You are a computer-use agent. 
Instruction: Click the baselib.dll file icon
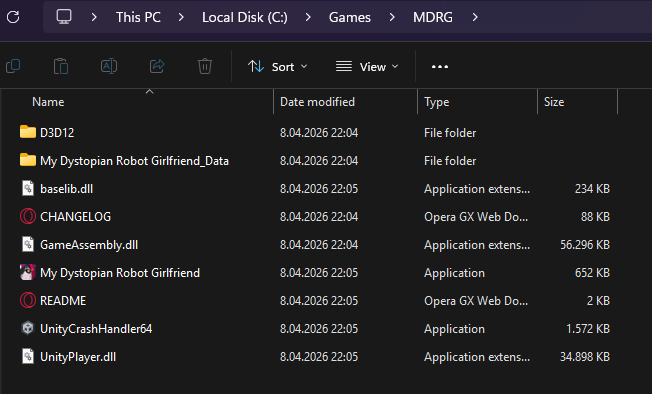28,188
